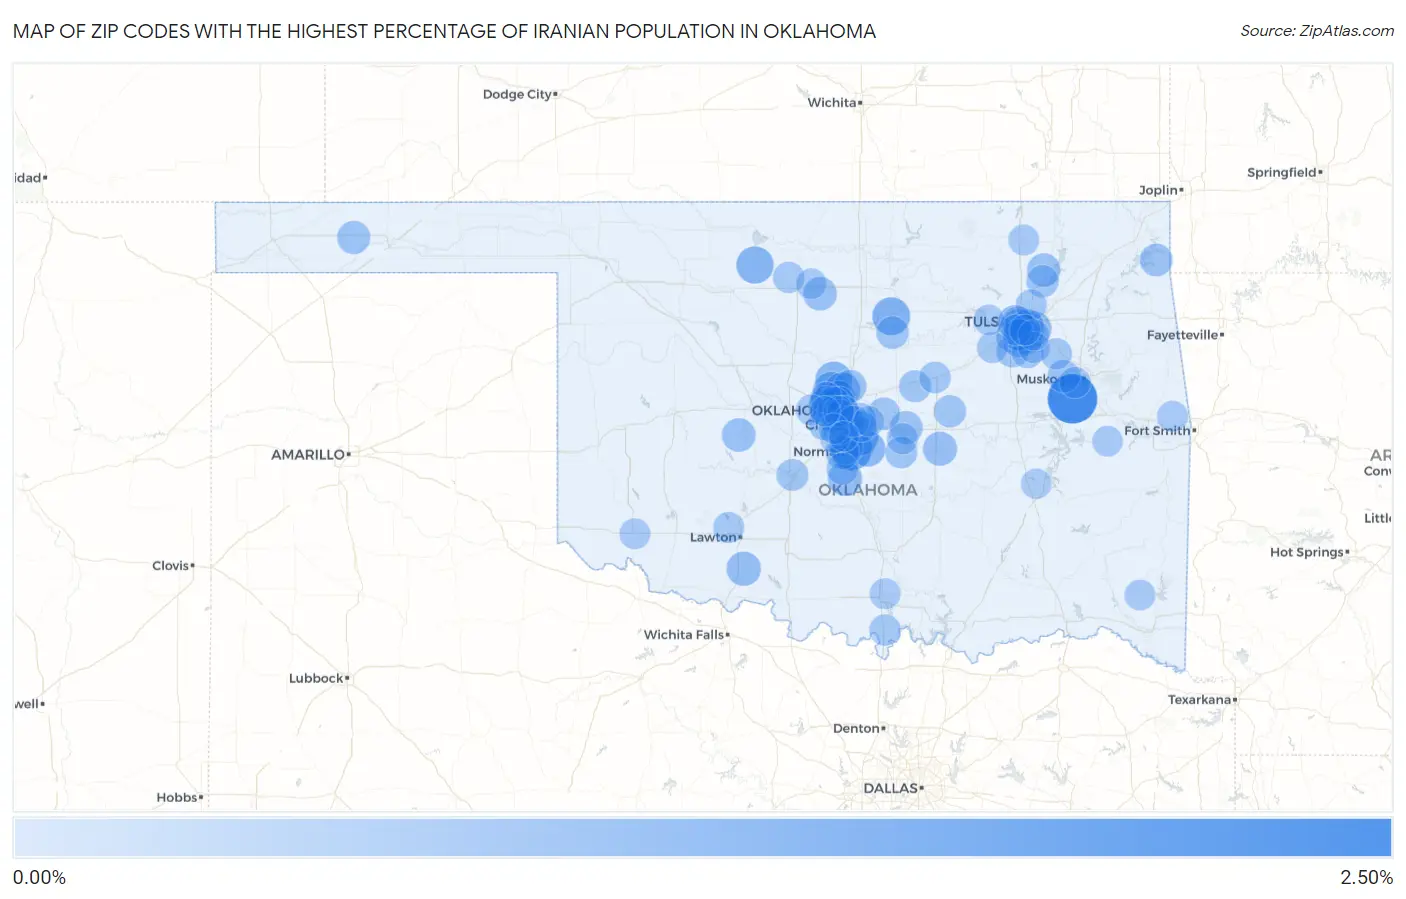Click the bubble in southeast Oklahoma corner
Image resolution: width=1406 pixels, height=899 pixels.
1139,595
